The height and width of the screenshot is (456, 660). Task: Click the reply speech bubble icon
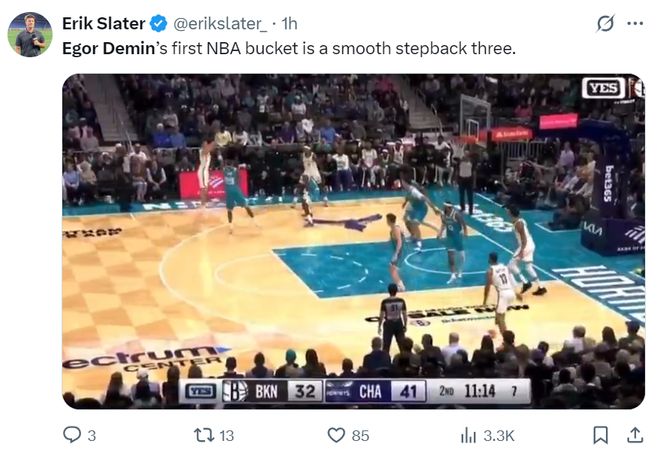point(72,434)
